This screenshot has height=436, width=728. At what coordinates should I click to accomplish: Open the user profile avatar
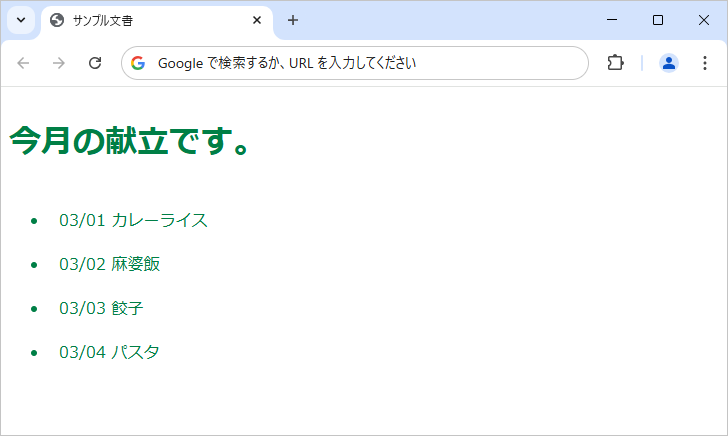tap(669, 63)
